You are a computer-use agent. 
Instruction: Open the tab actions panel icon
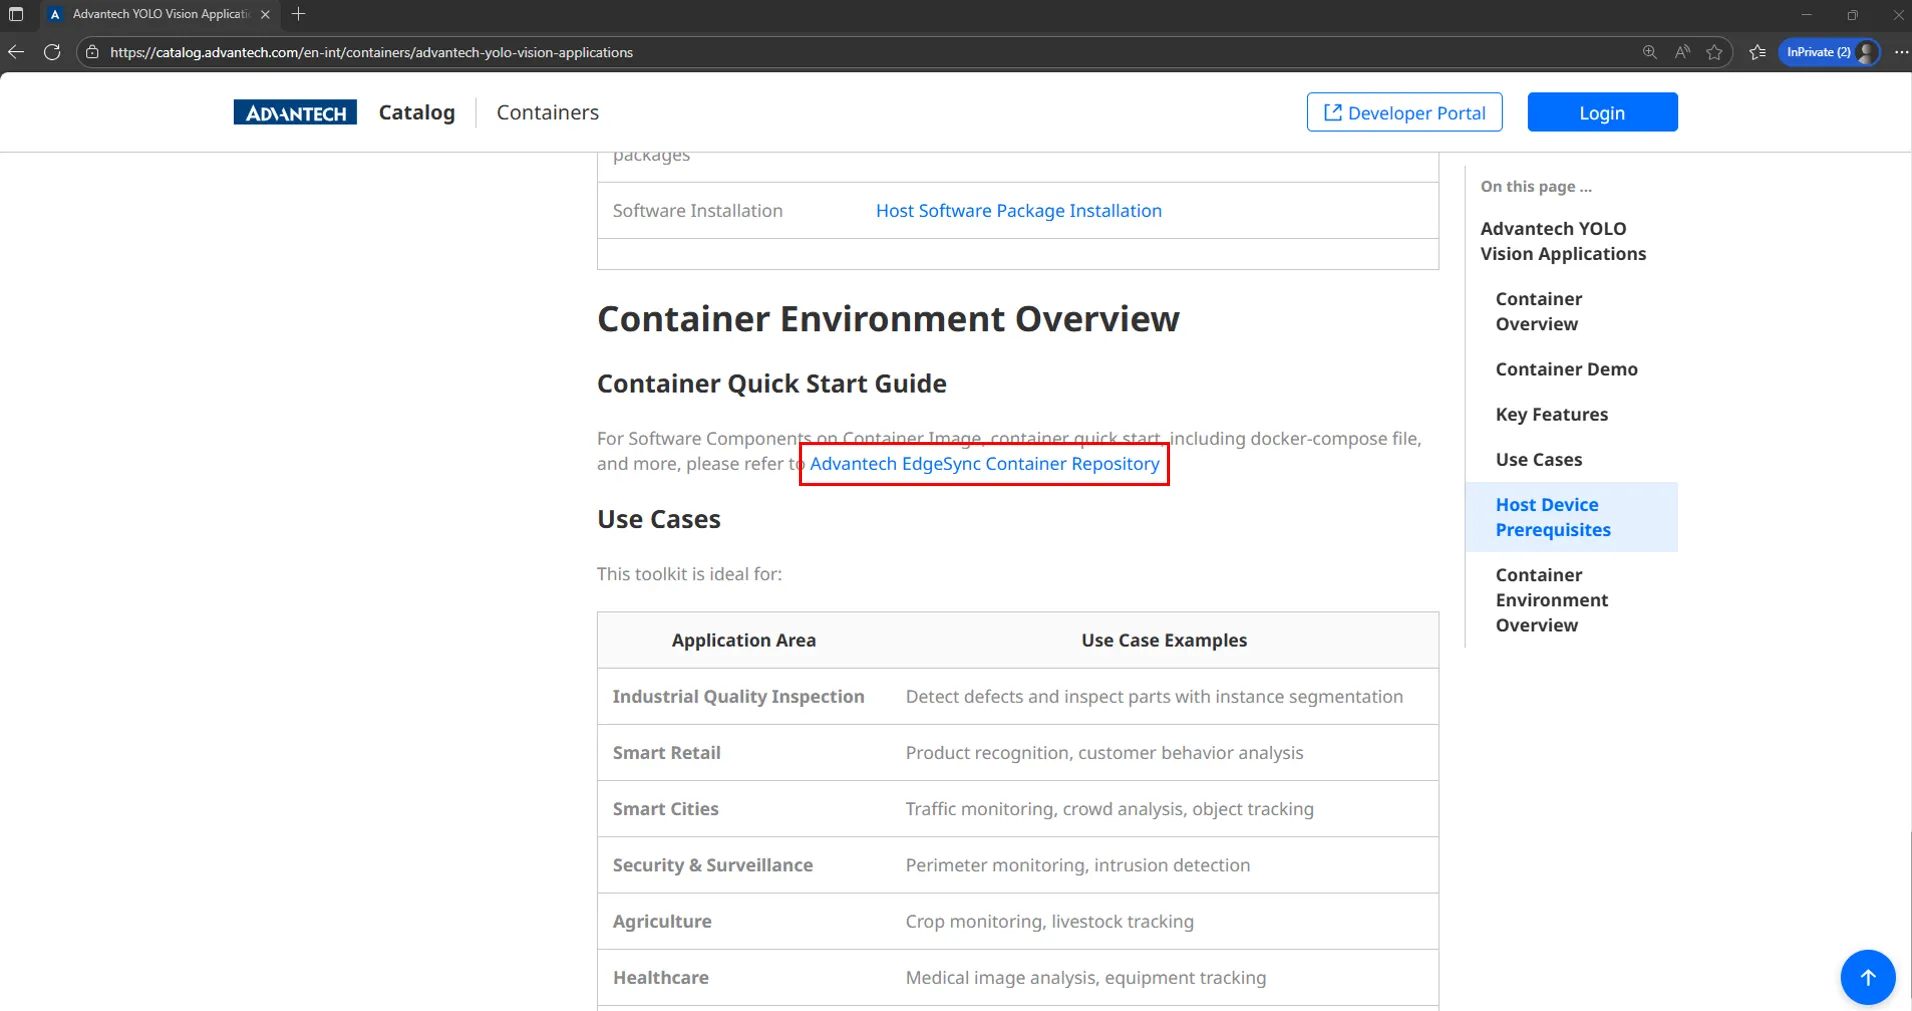click(16, 14)
